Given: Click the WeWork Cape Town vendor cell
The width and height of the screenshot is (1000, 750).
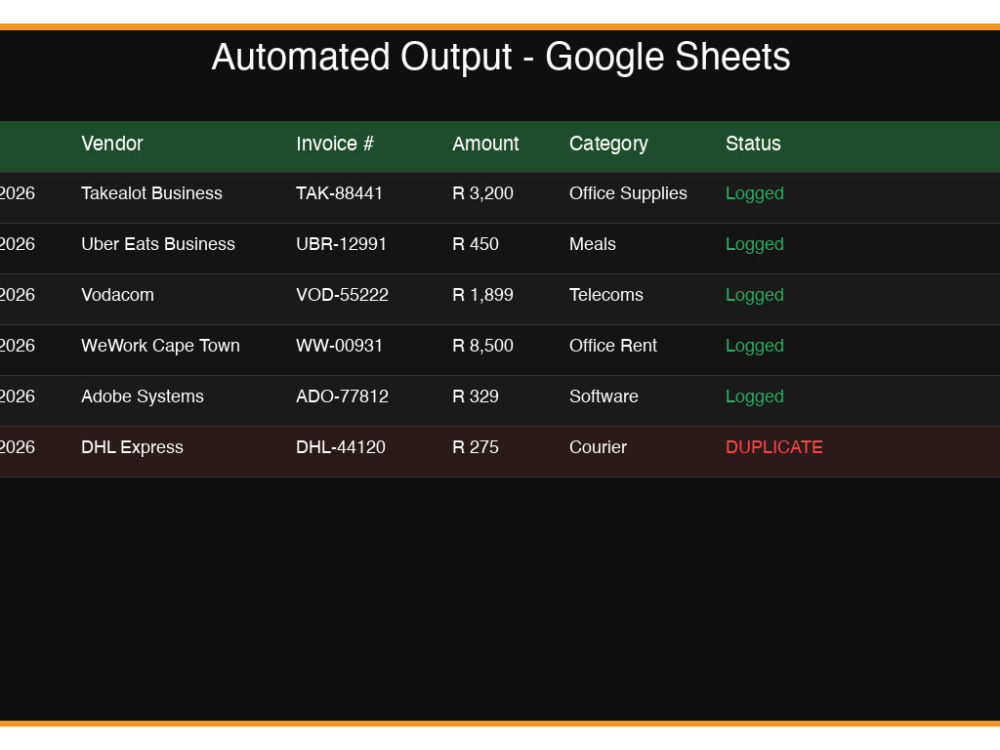Looking at the screenshot, I should (x=161, y=346).
